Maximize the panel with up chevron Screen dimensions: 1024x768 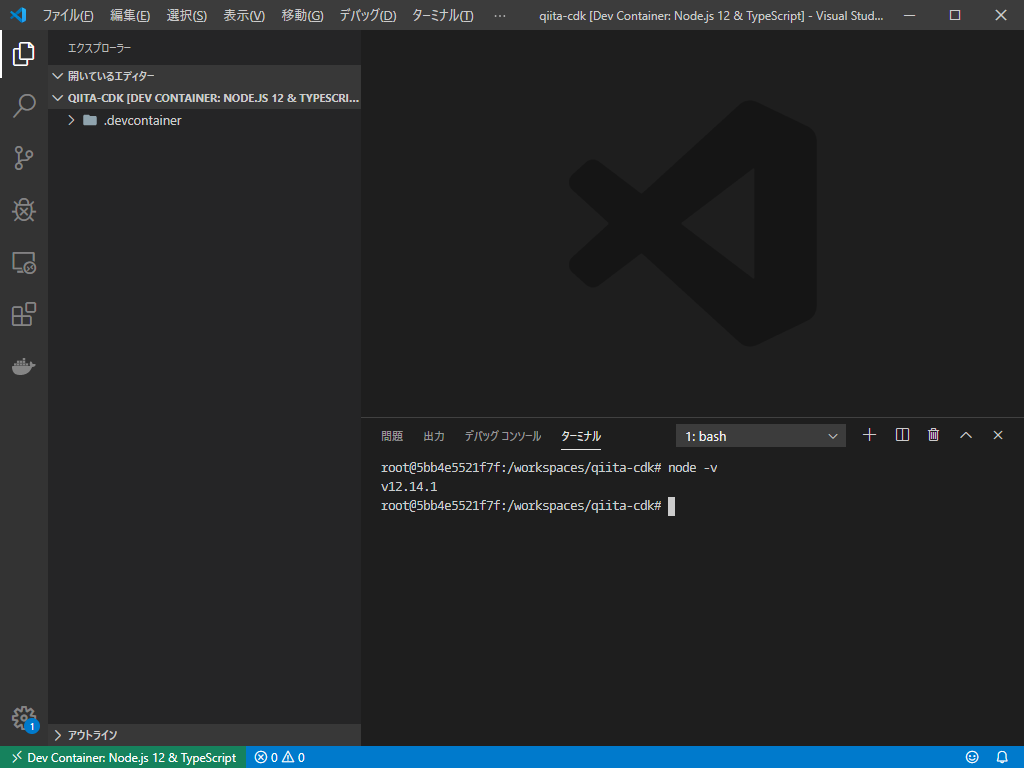[x=966, y=435]
